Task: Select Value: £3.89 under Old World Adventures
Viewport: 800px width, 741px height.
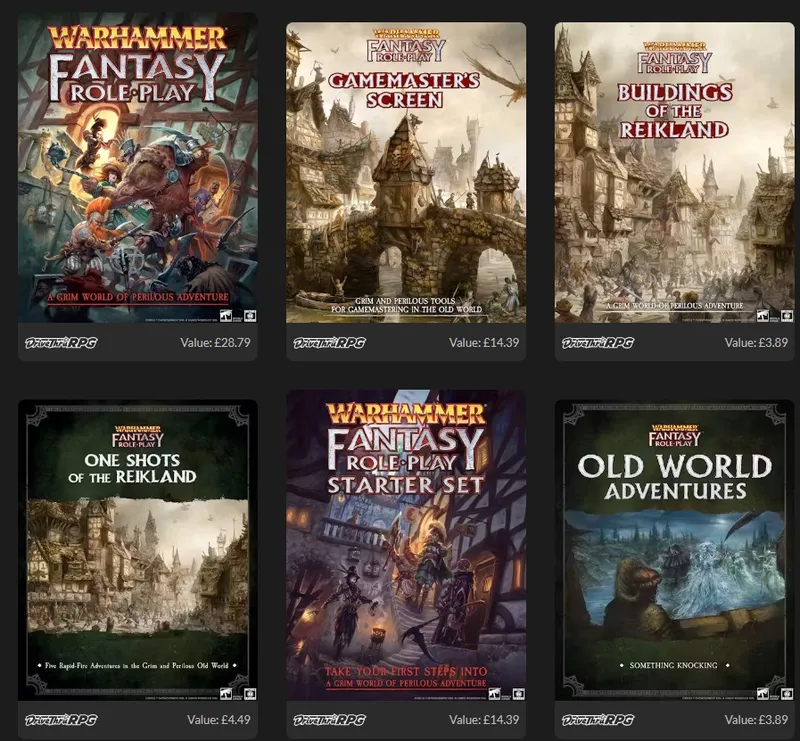Action: pyautogui.click(x=756, y=720)
